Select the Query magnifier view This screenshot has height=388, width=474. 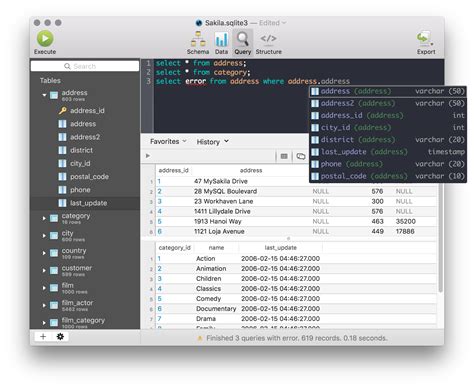point(243,43)
